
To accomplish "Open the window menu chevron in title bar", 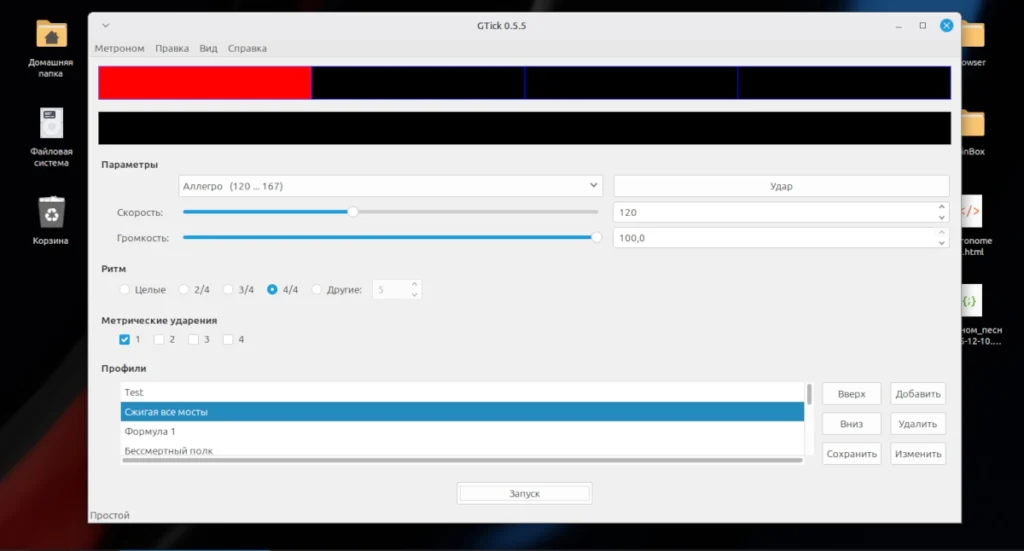I will pyautogui.click(x=106, y=25).
